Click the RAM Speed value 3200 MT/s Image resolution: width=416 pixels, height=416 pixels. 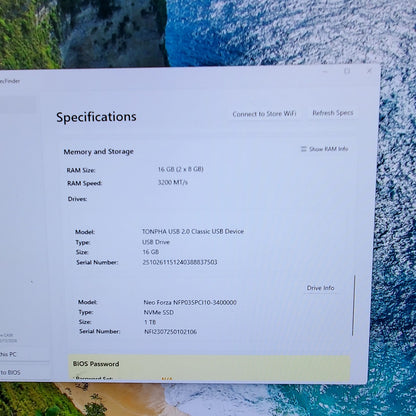click(x=173, y=182)
